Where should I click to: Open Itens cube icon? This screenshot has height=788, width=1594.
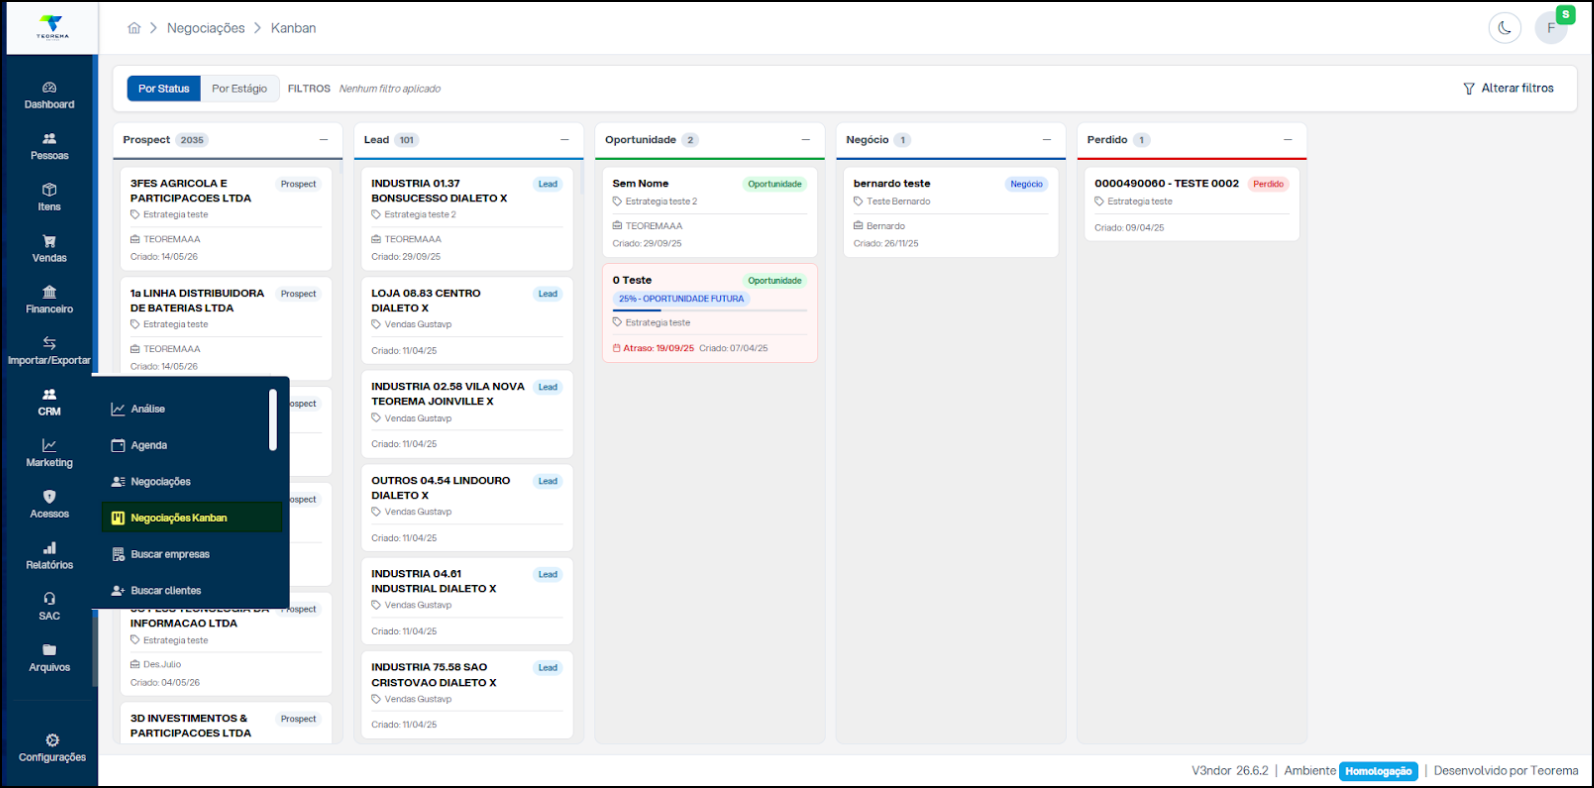[x=49, y=190]
